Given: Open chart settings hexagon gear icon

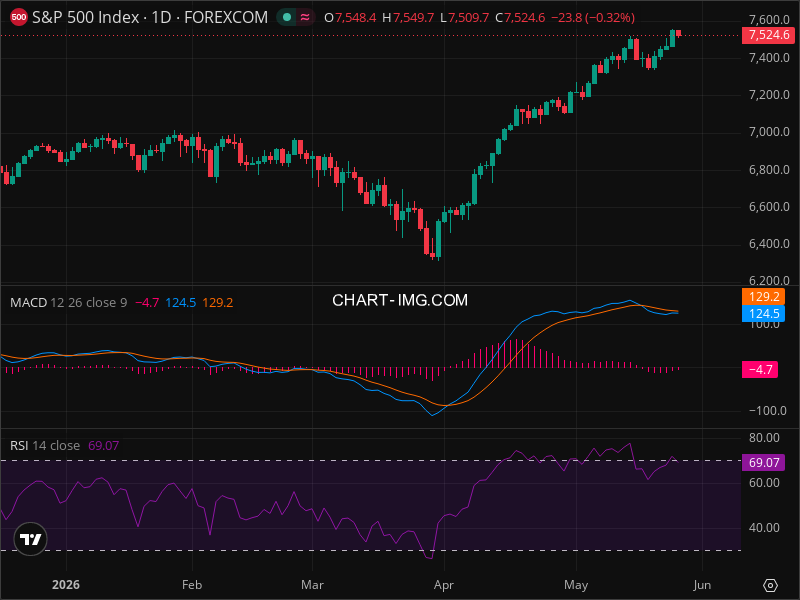Looking at the screenshot, I should [770, 585].
